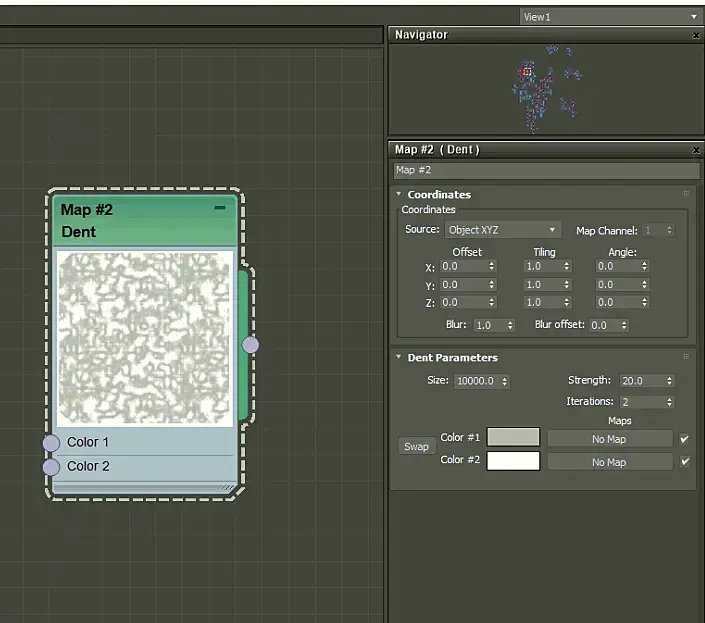
Task: Click the Dent node output socket
Action: click(x=251, y=344)
